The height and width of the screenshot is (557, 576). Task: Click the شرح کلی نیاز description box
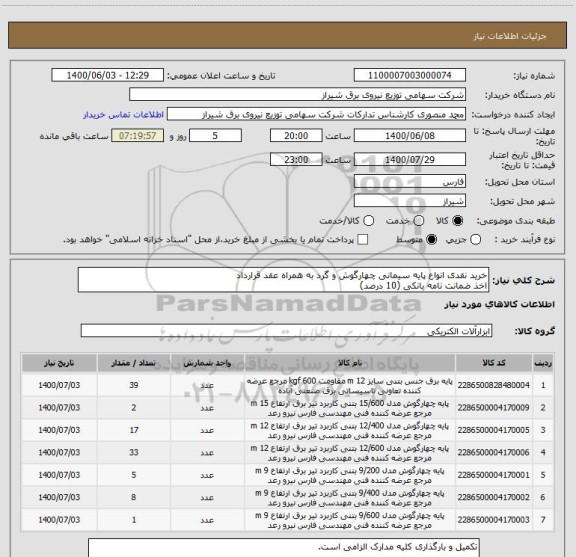point(283,280)
